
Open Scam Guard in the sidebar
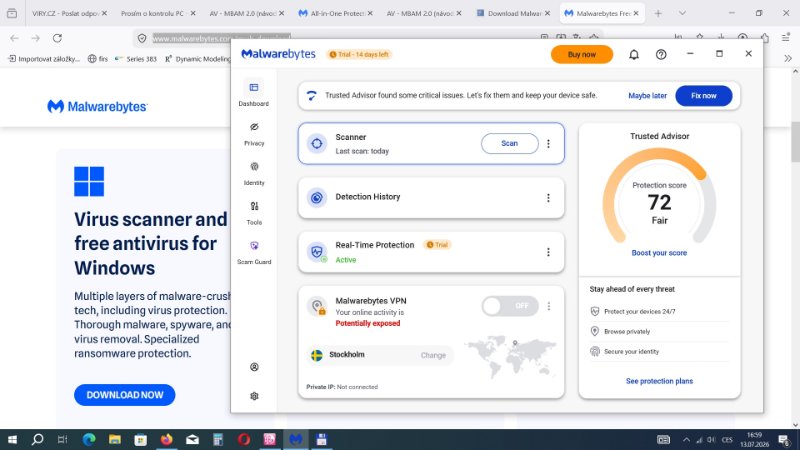254,253
